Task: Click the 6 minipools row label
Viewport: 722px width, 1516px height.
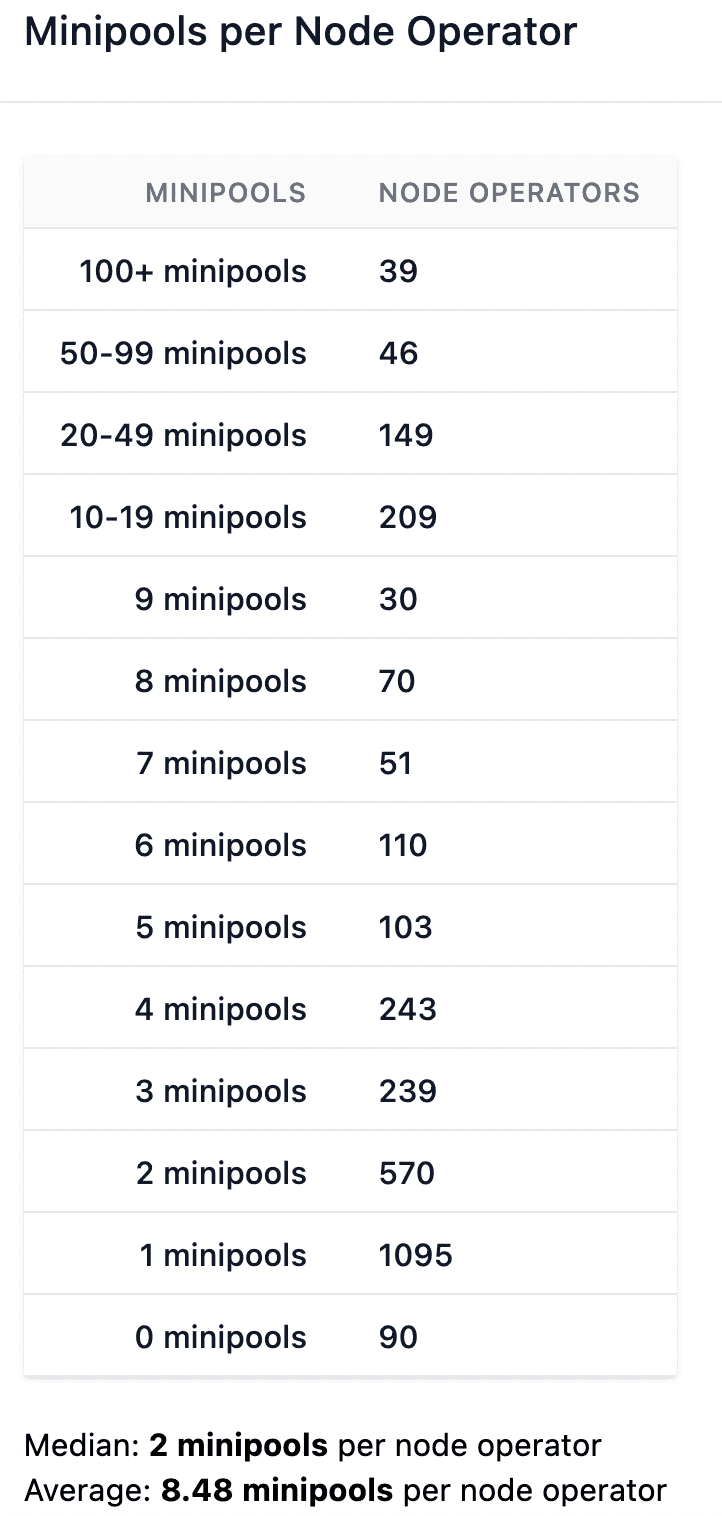Action: coord(221,845)
